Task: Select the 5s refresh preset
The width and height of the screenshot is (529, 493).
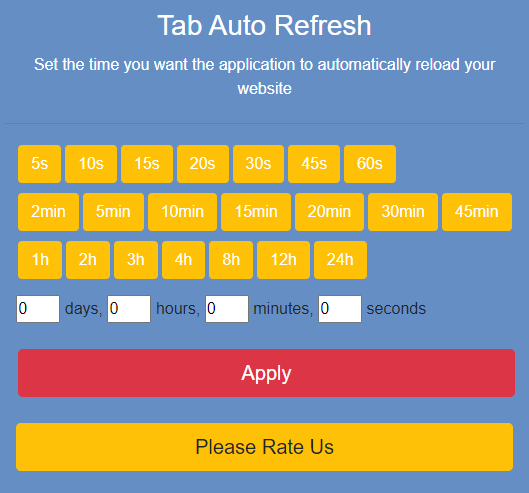Action: (39, 164)
